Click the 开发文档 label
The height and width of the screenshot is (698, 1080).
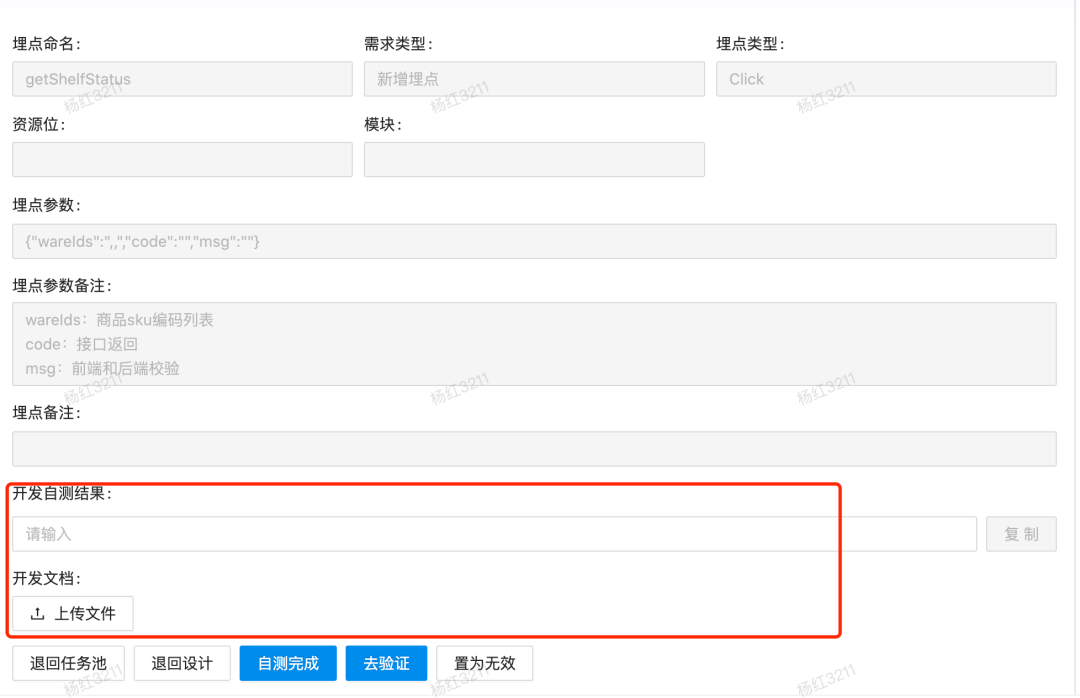pyautogui.click(x=47, y=579)
